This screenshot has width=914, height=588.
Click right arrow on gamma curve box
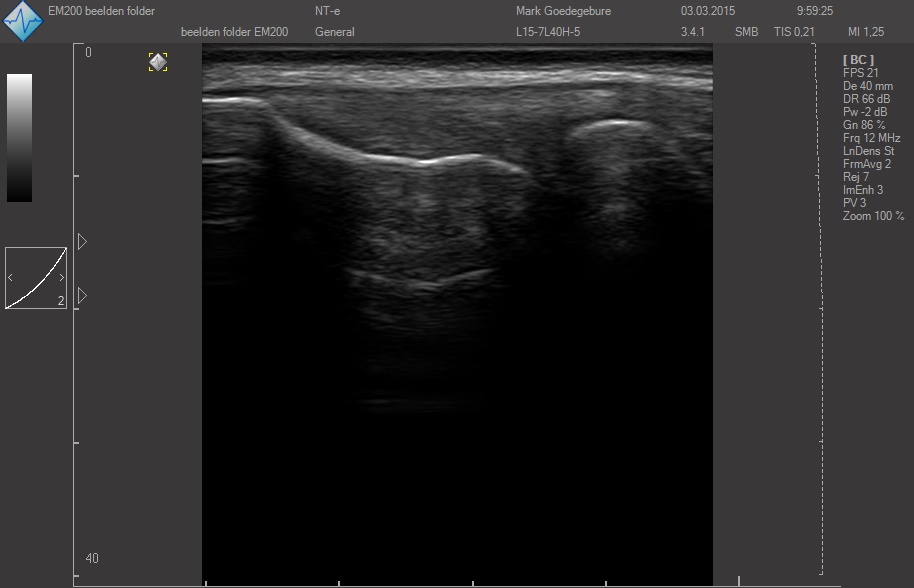tap(61, 277)
